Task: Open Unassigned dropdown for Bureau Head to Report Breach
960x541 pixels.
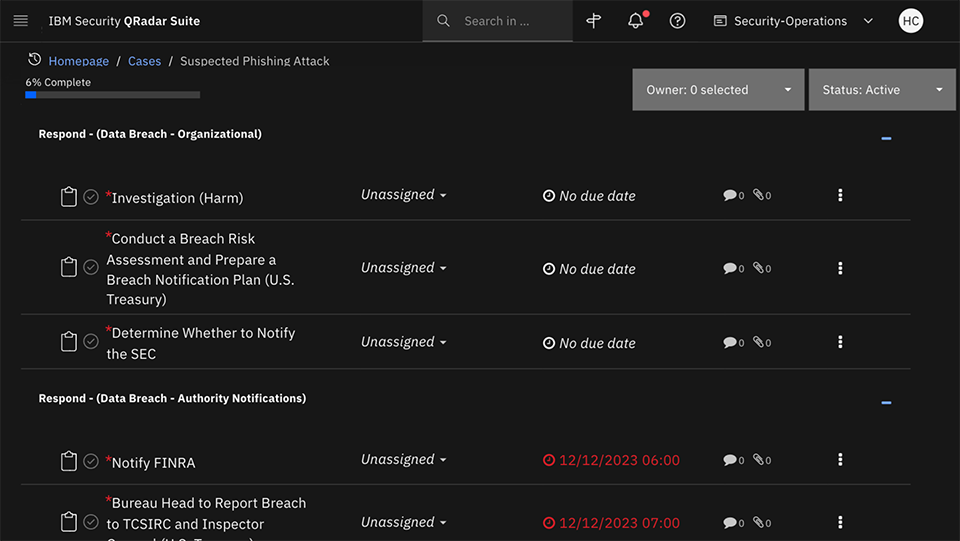Action: tap(403, 522)
